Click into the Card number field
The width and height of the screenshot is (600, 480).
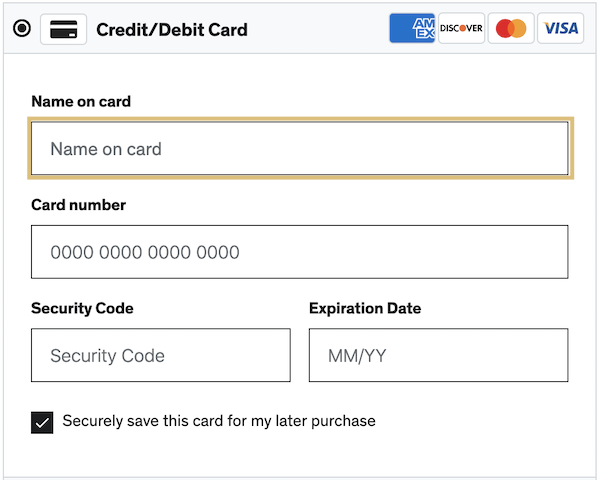[x=300, y=252]
